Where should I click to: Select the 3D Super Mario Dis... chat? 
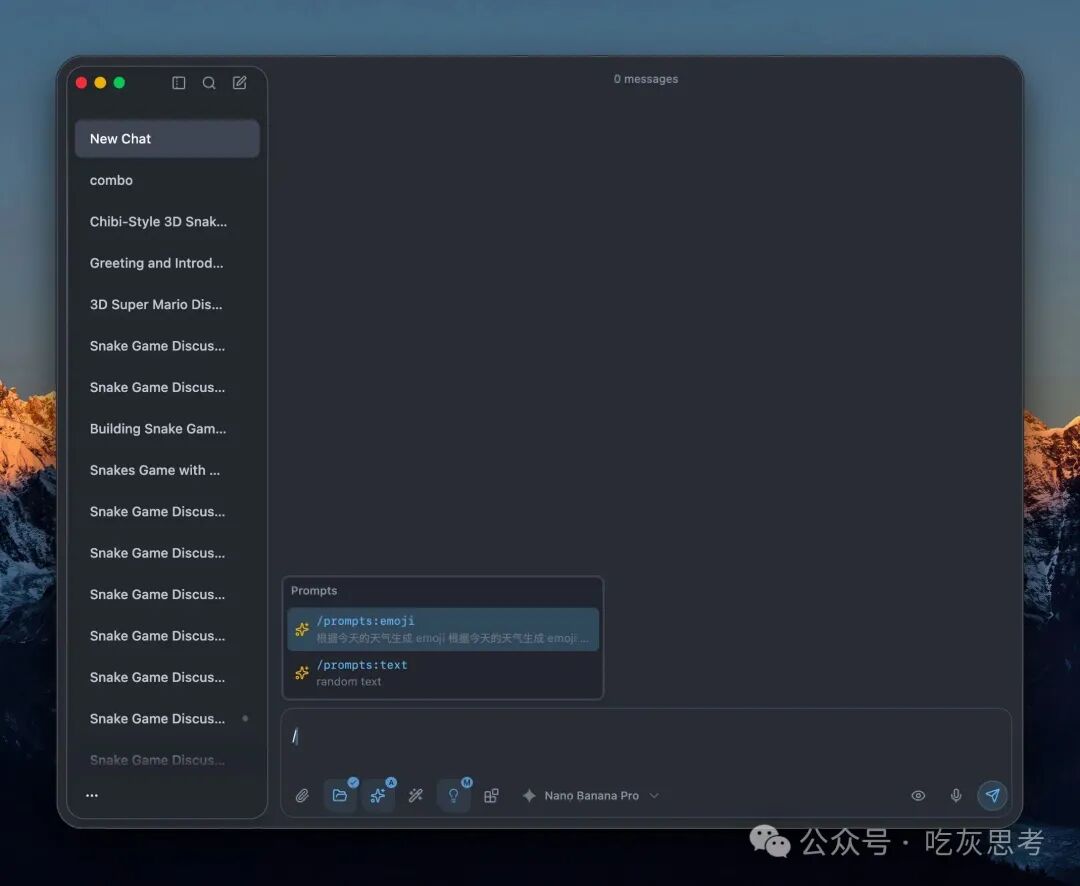[x=167, y=304]
